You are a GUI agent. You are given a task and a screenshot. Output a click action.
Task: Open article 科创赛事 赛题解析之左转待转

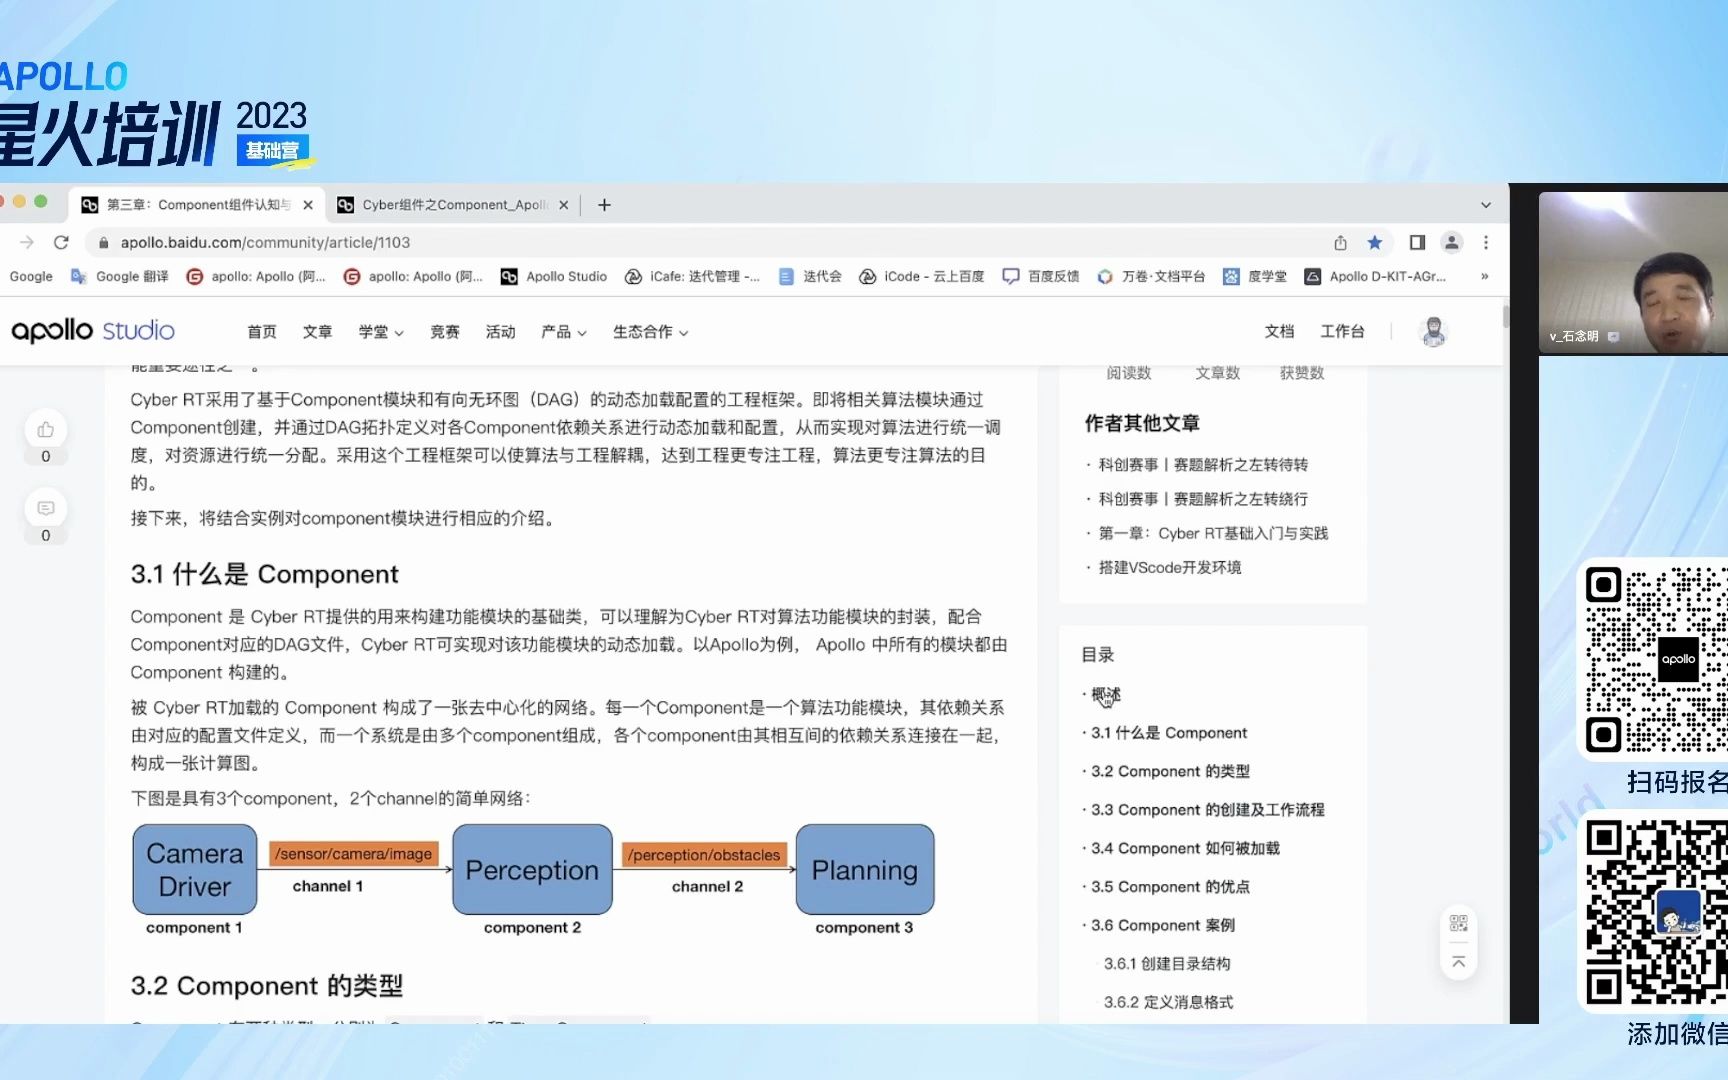coord(1203,464)
